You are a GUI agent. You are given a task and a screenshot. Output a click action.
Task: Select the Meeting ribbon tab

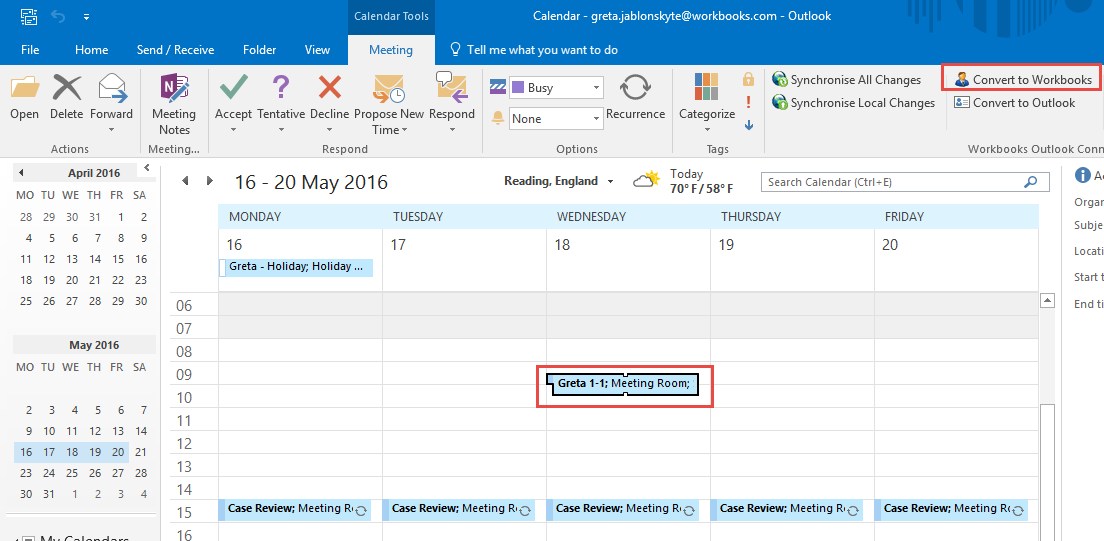click(391, 50)
